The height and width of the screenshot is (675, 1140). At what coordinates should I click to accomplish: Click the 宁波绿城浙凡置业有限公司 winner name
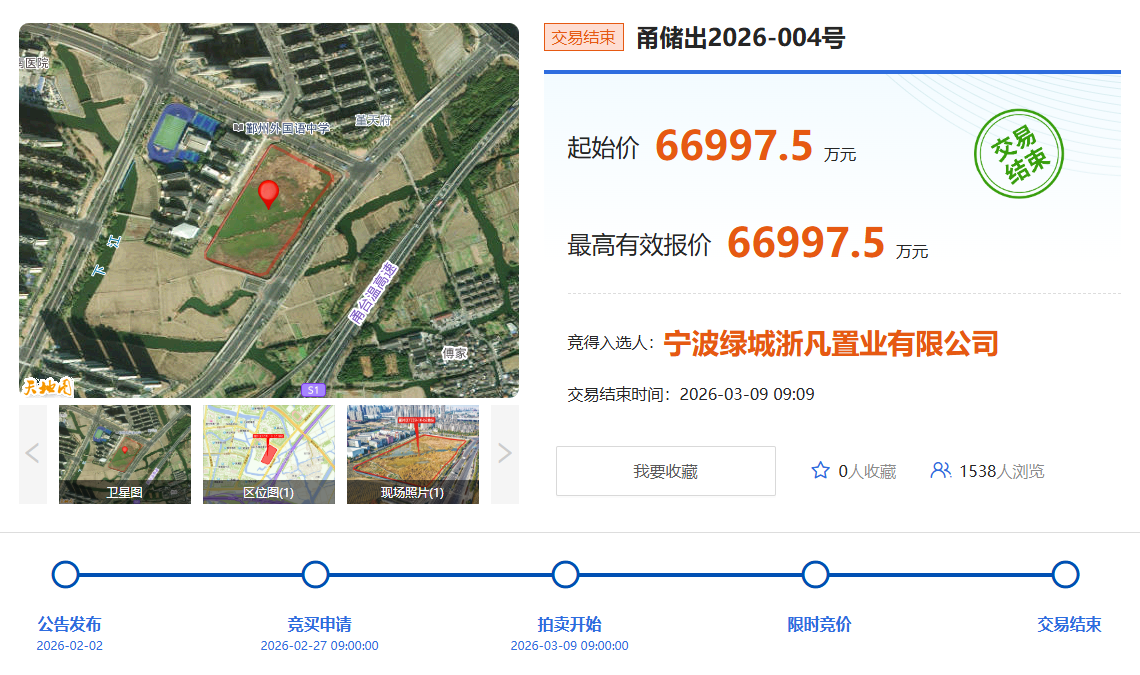831,343
